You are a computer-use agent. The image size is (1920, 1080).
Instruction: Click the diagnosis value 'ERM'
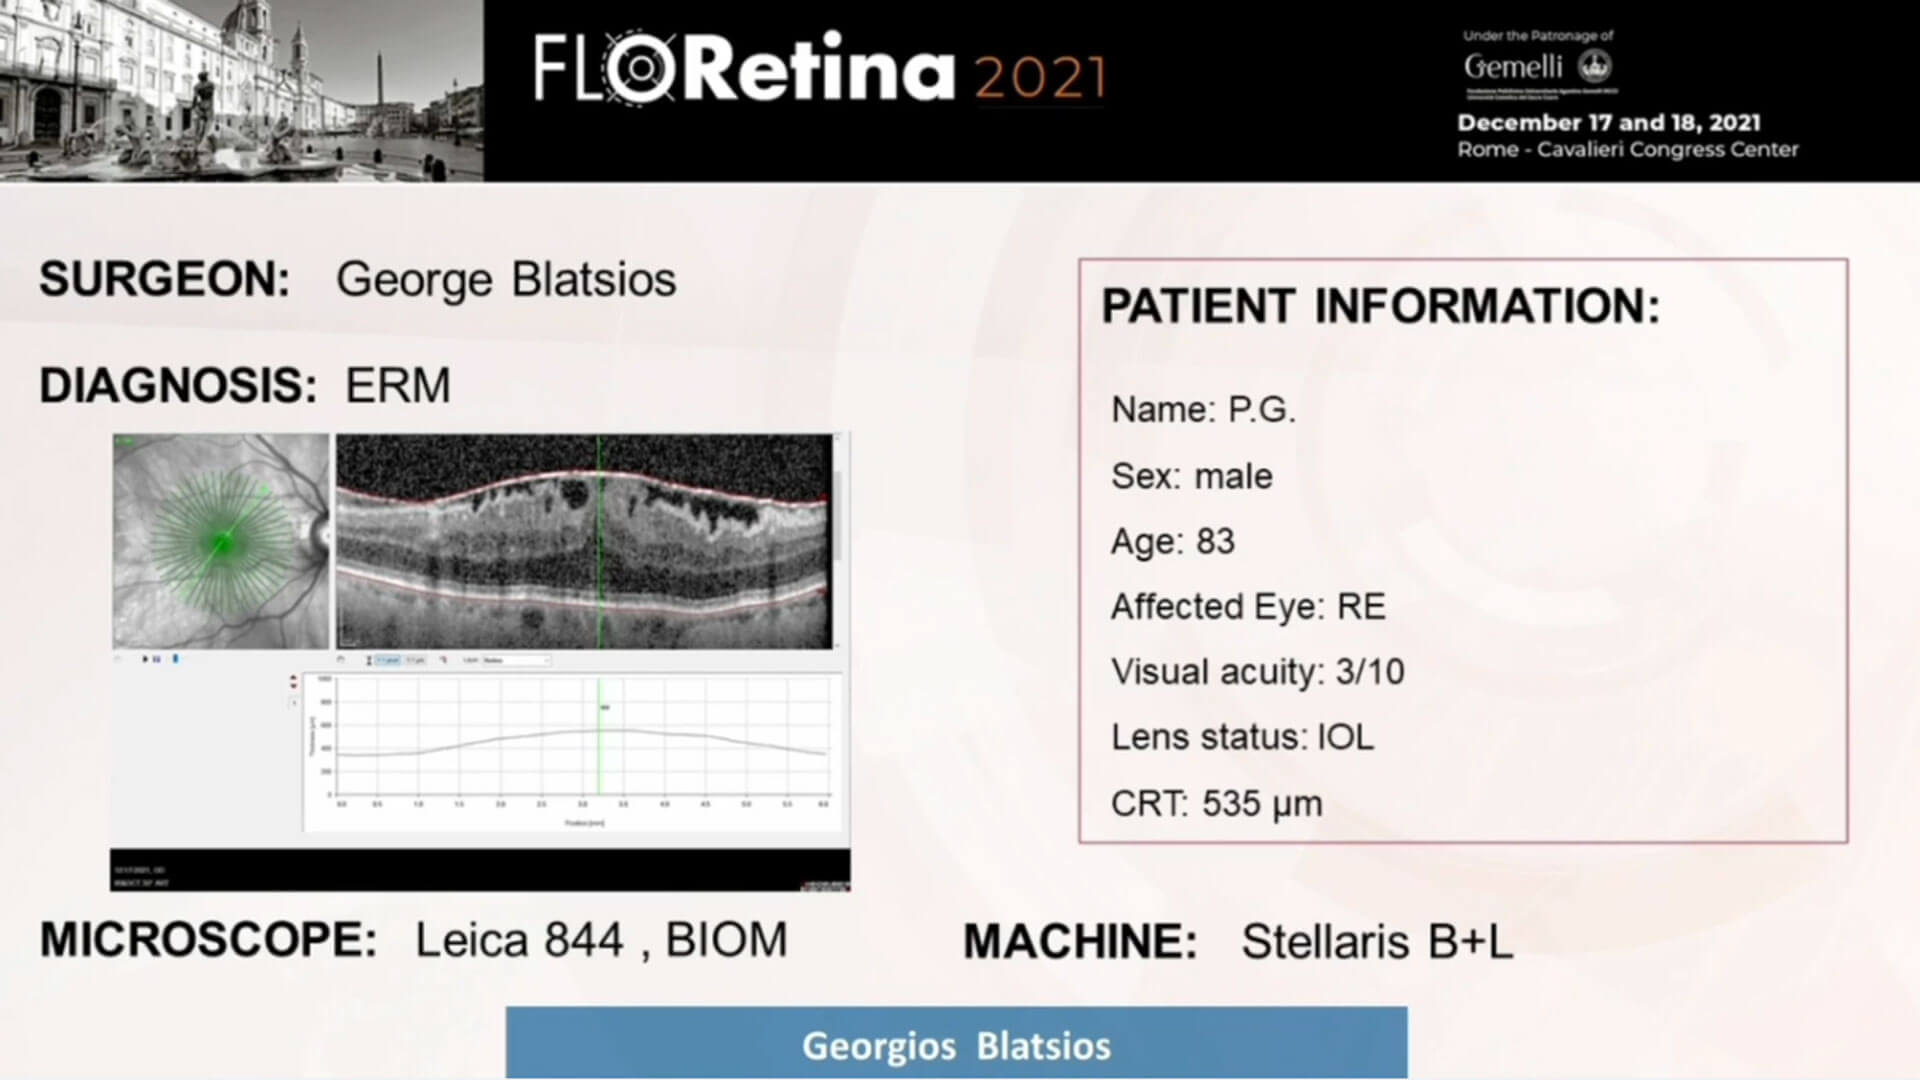[398, 386]
